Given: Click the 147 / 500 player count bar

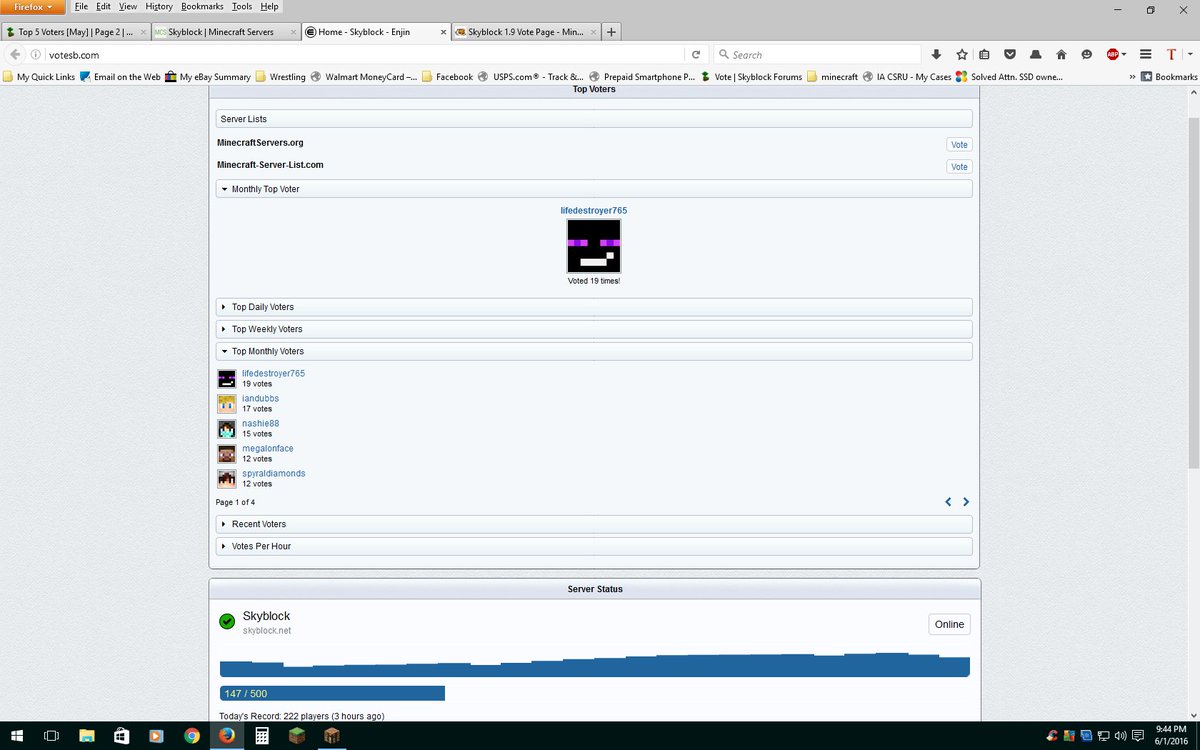Looking at the screenshot, I should [332, 693].
